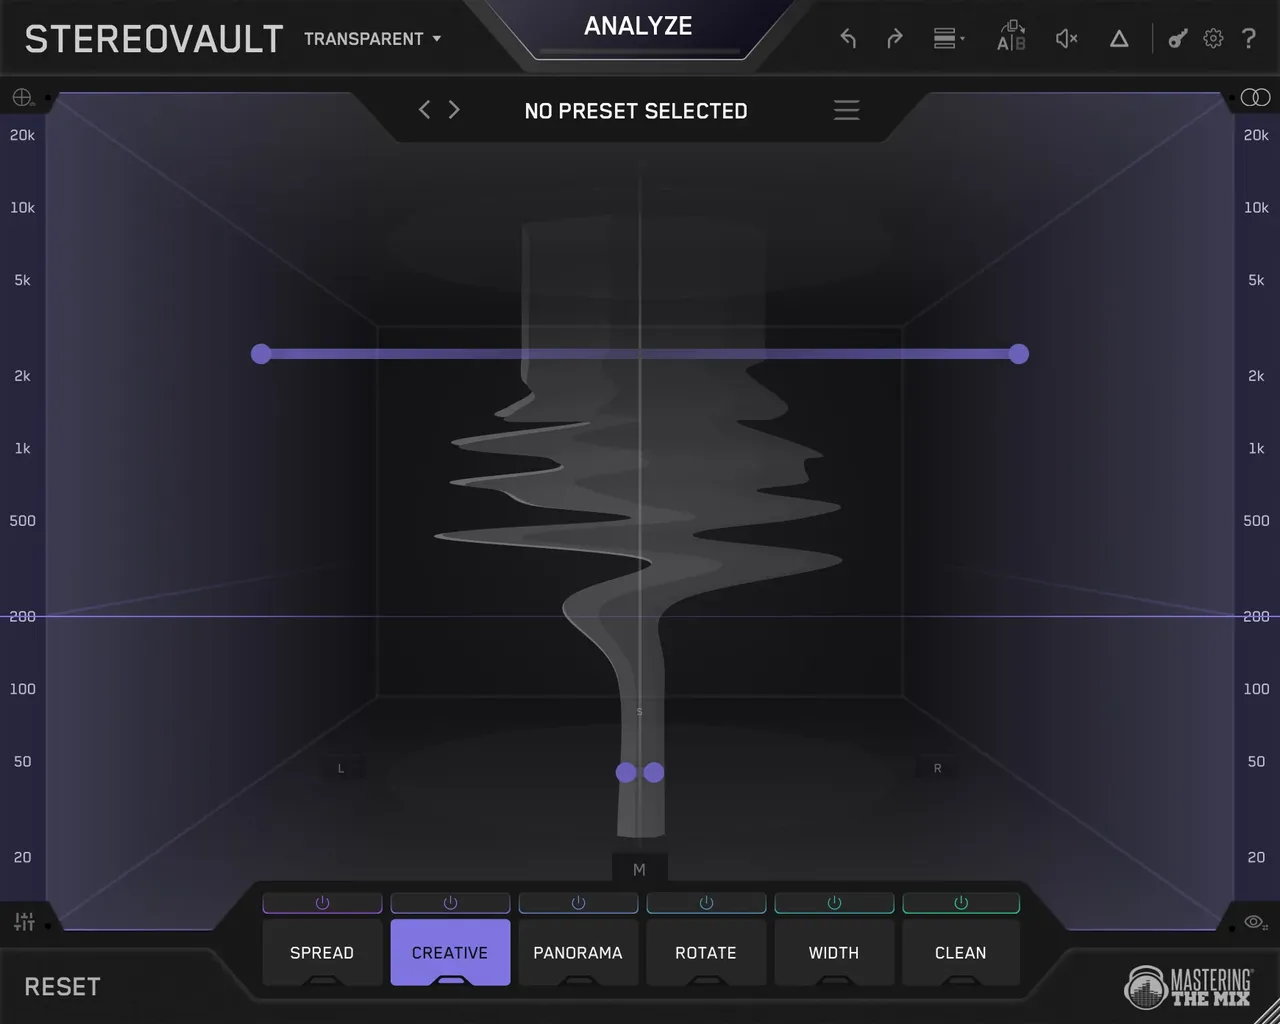The width and height of the screenshot is (1280, 1024).
Task: Open the license key icon
Action: tap(1178, 39)
